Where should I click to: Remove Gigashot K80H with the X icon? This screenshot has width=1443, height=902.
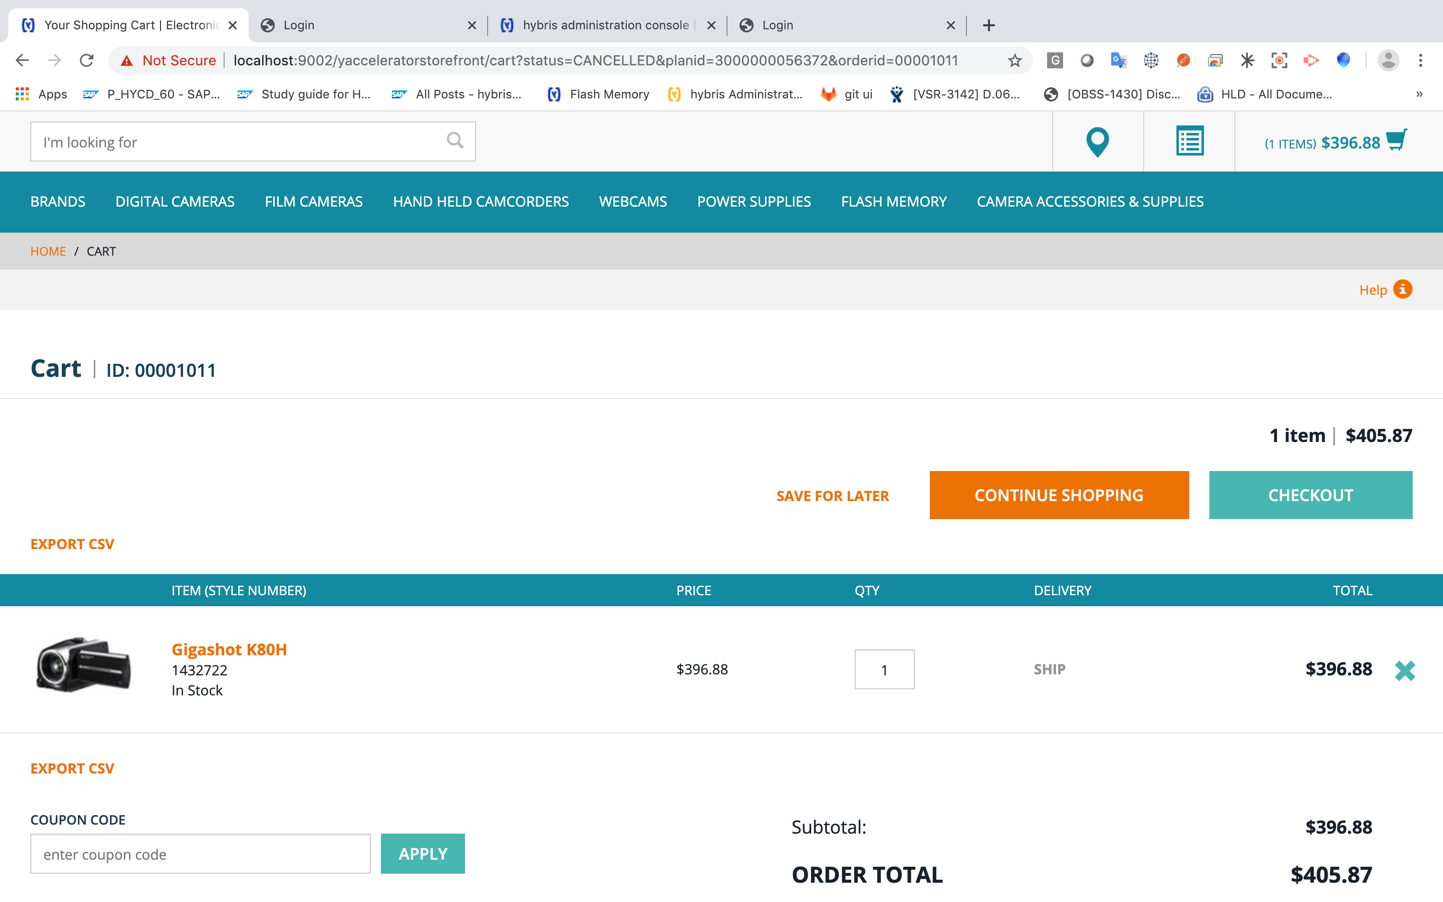click(1404, 670)
